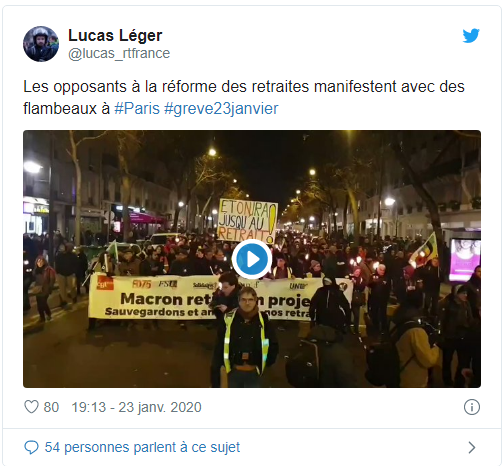Open the Lucas Léger display name
503x466 pixels.
115,35
